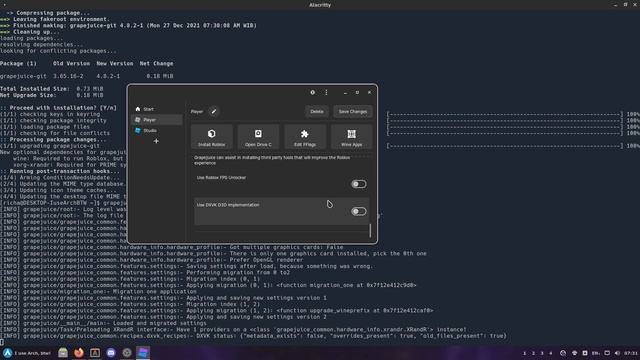Click the round info icon in Grapejuice header
640x360 pixels.
313,93
